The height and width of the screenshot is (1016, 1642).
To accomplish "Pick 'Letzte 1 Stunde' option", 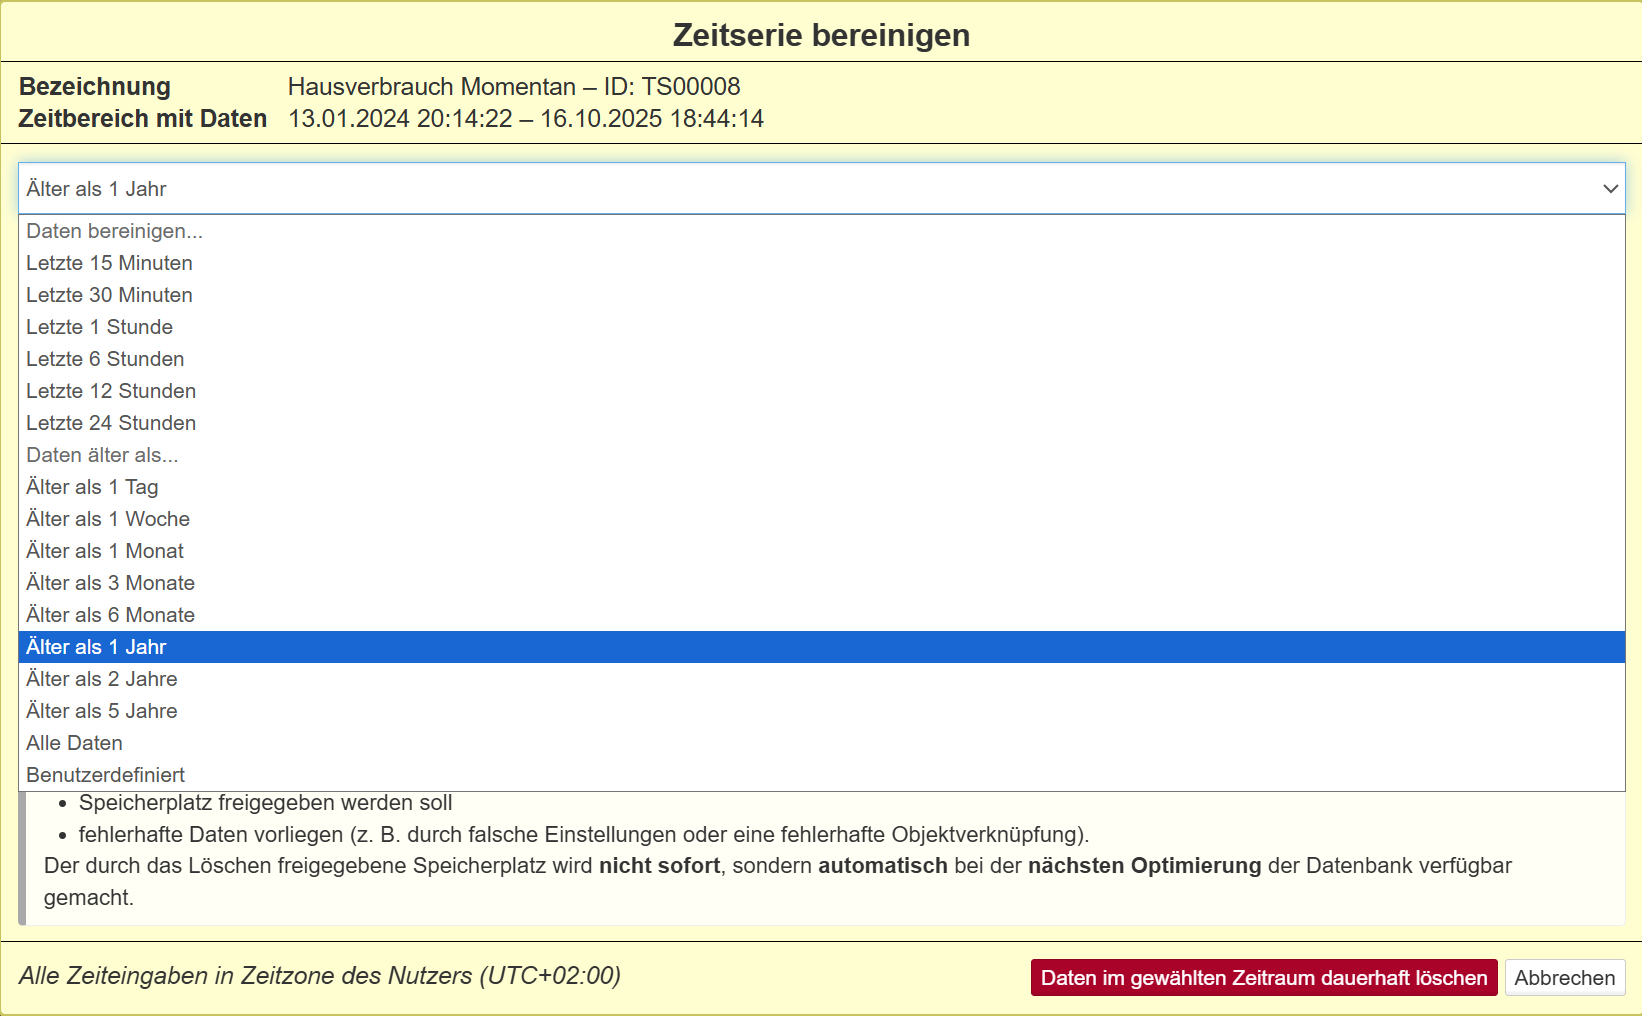I will tap(100, 327).
